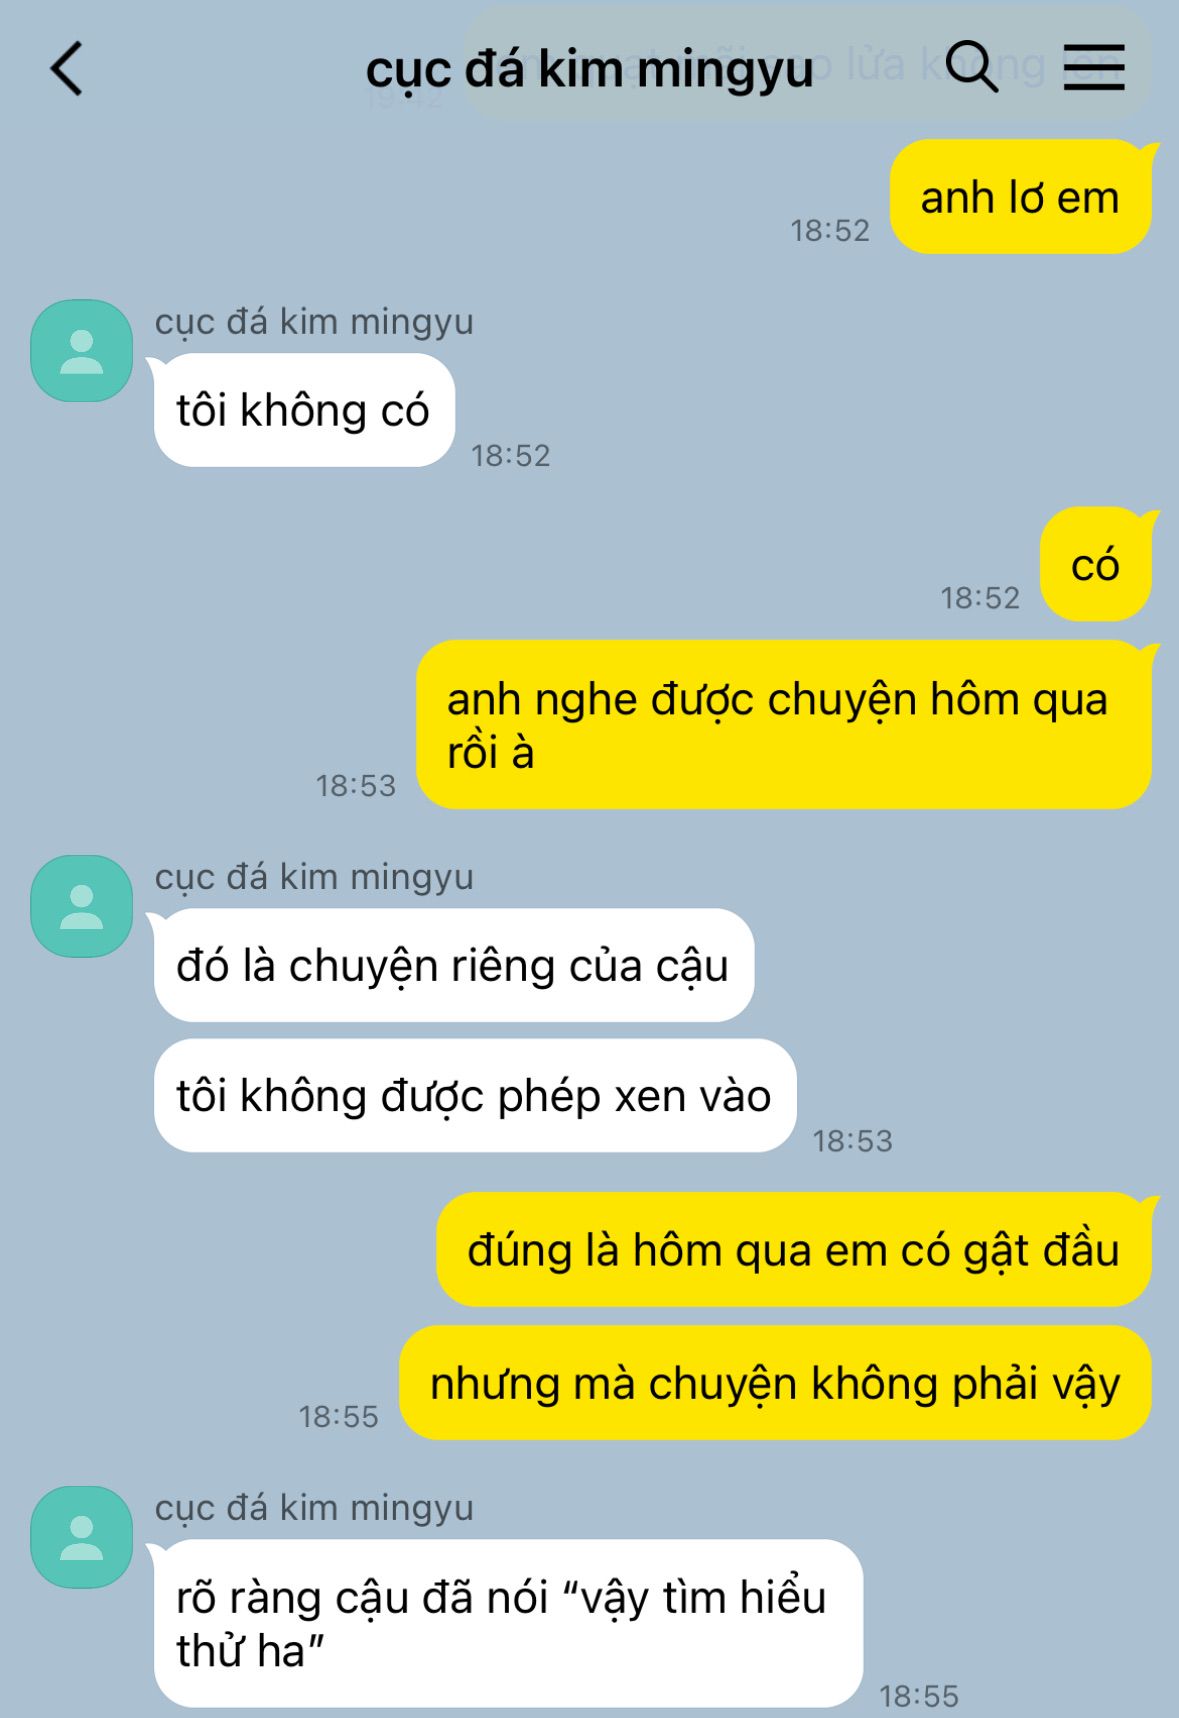Tap the "nhưng mà chuyện không phải vậy" bubble

pos(775,1383)
